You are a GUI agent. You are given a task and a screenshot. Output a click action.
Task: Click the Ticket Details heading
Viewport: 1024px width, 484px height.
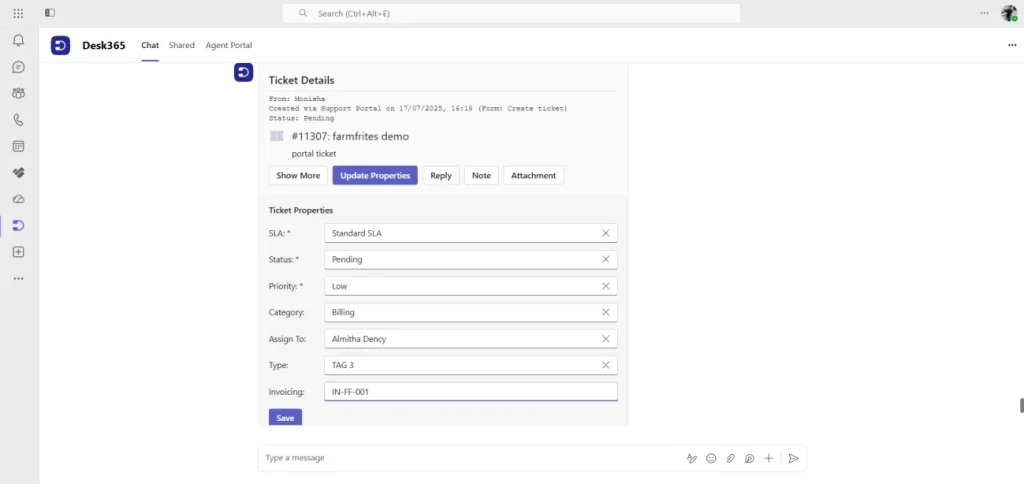pos(302,80)
